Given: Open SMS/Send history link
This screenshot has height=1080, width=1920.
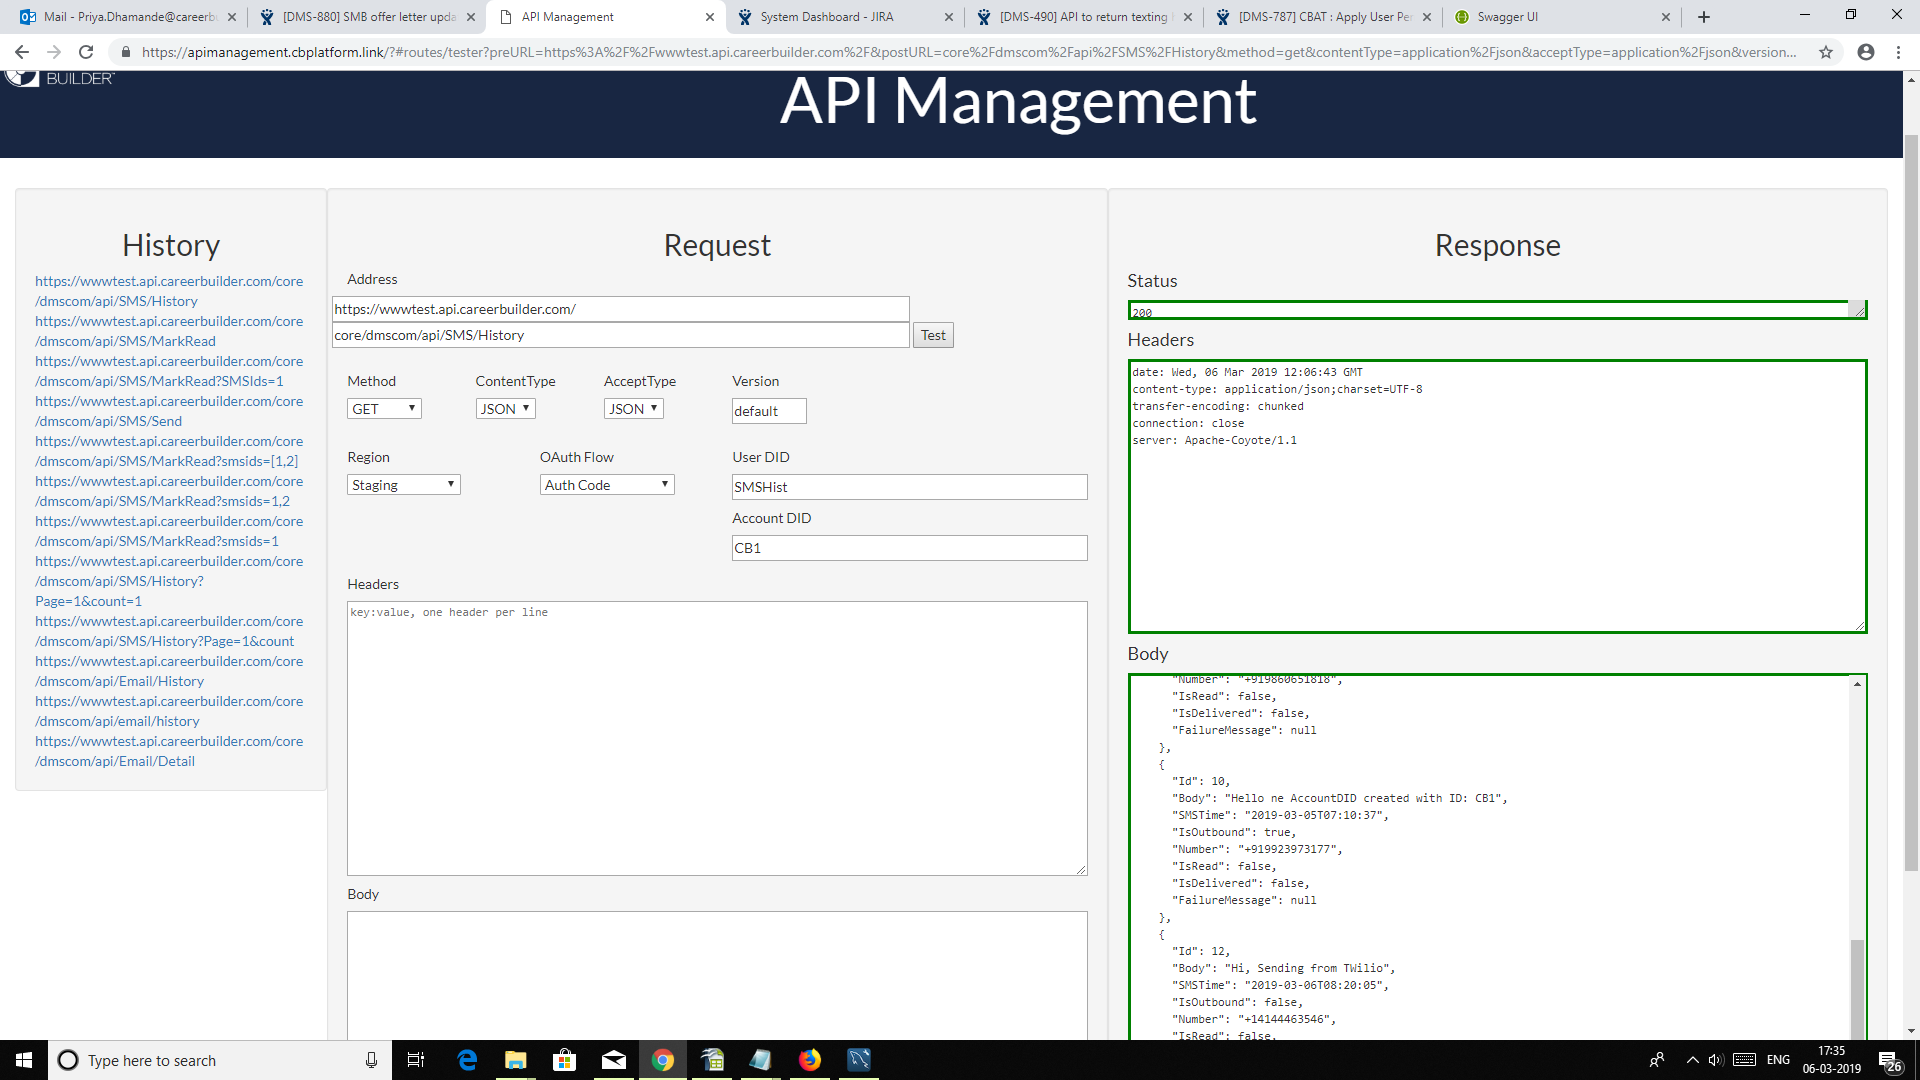Looking at the screenshot, I should click(168, 411).
